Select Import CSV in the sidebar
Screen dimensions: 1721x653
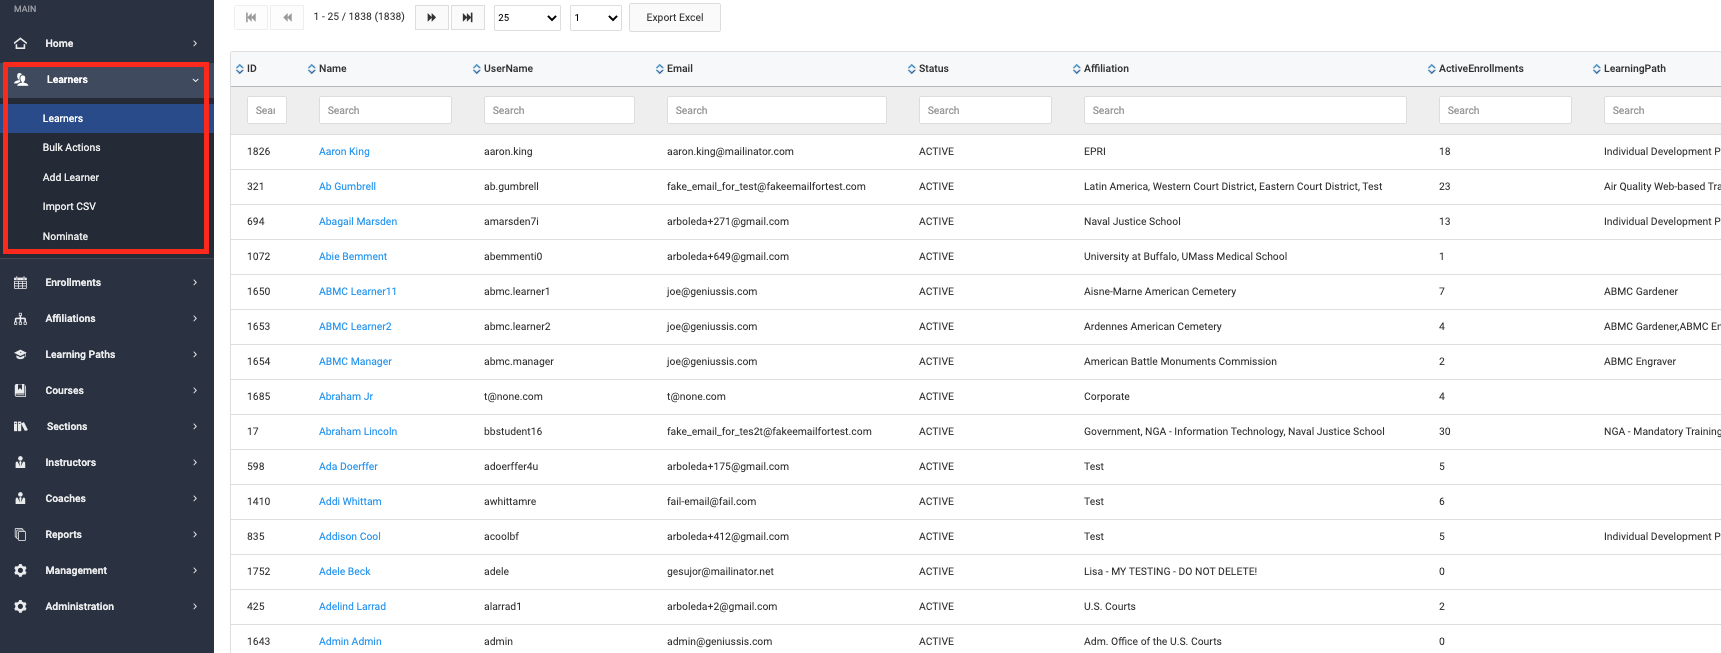[x=69, y=207]
